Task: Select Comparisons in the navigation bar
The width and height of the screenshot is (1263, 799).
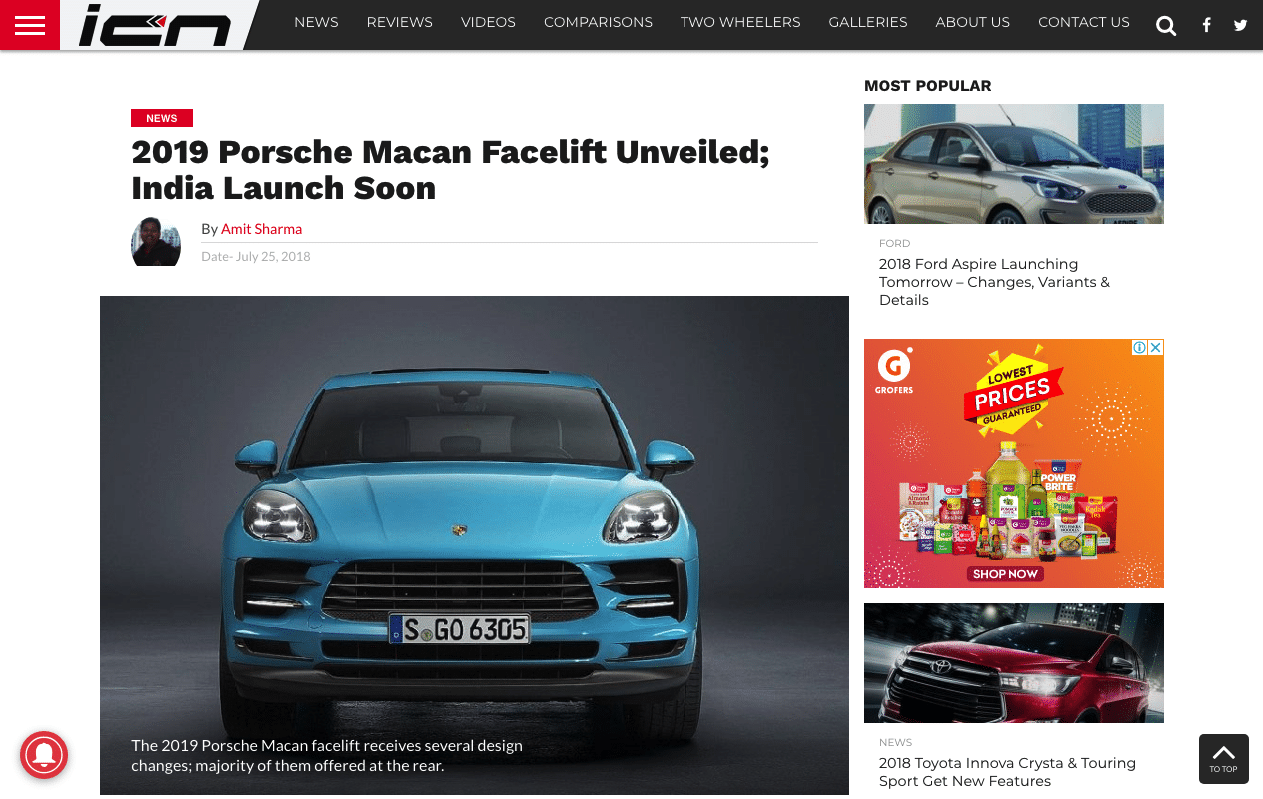Action: (598, 22)
